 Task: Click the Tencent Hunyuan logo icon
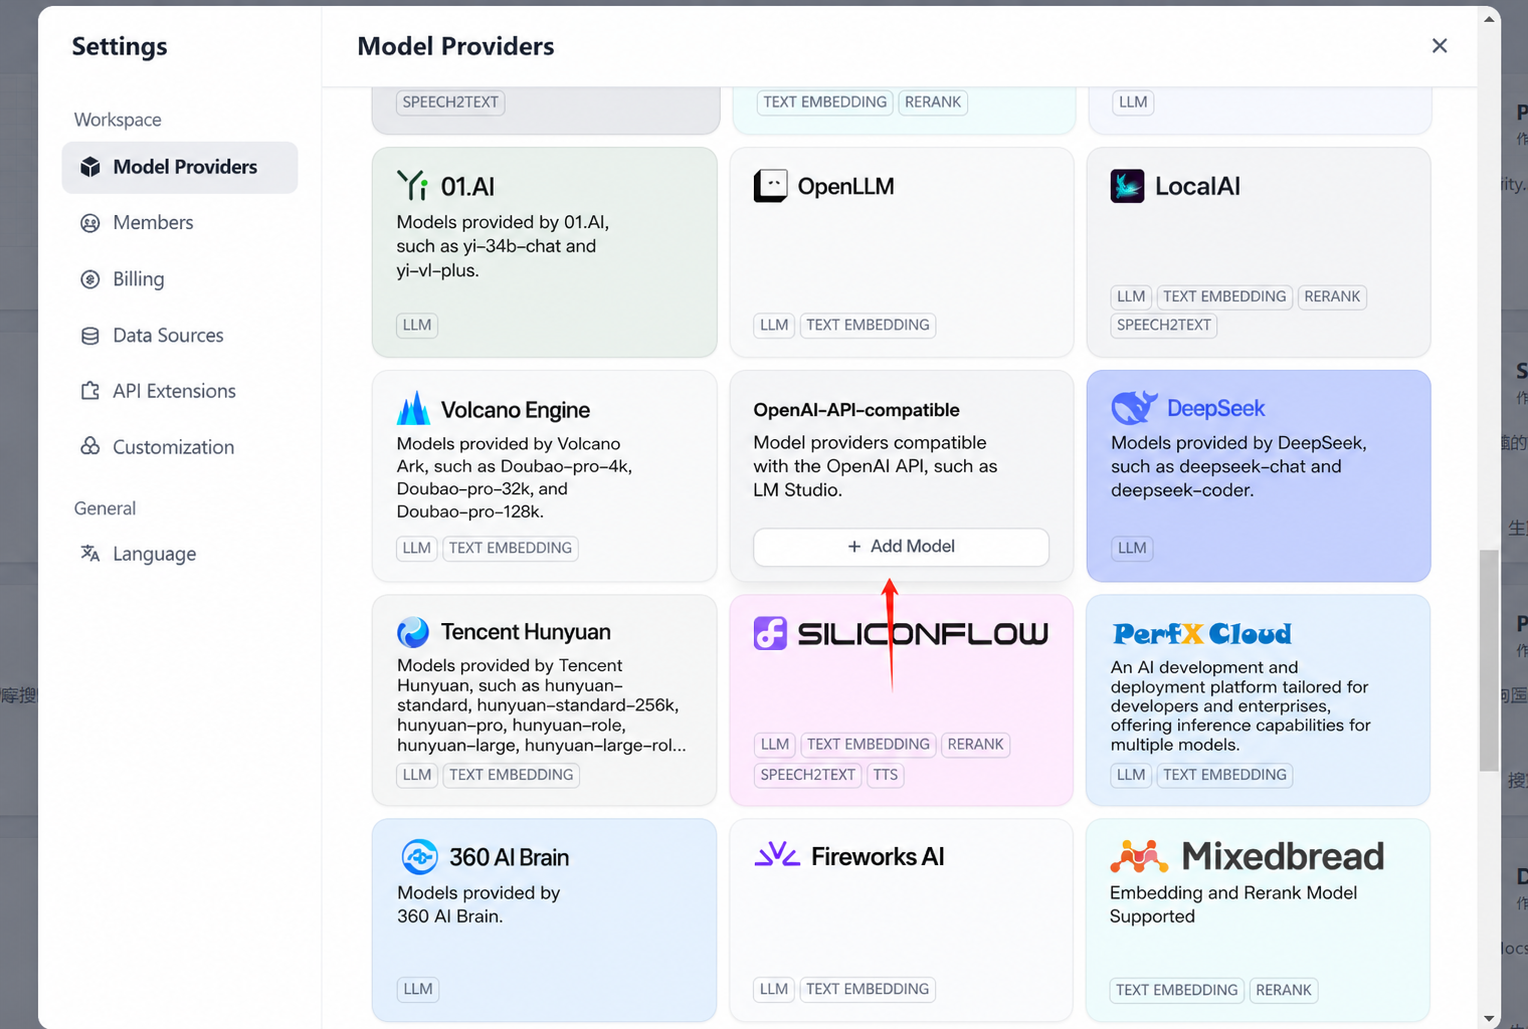click(413, 632)
